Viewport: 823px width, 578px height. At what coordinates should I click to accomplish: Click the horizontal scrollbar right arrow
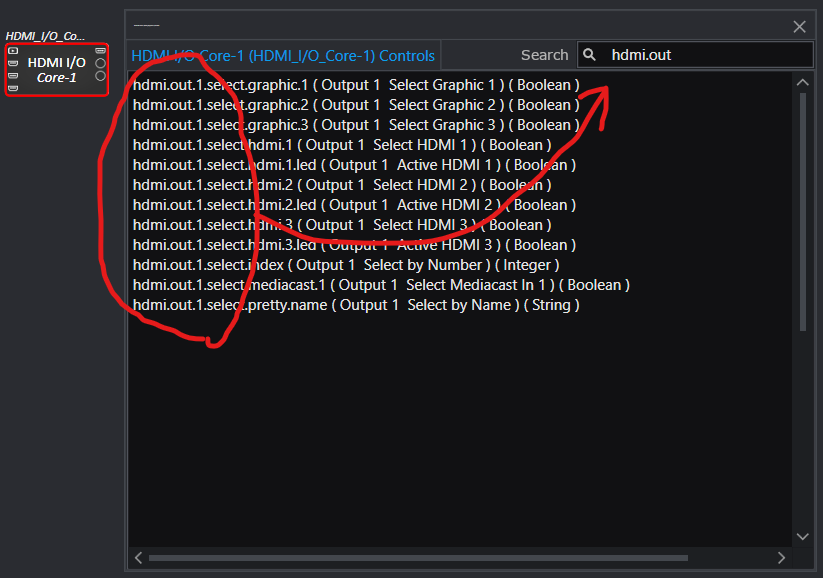782,557
